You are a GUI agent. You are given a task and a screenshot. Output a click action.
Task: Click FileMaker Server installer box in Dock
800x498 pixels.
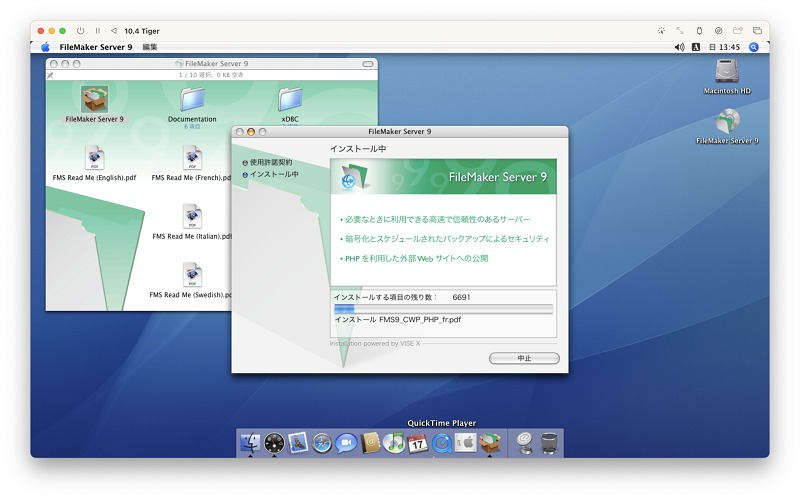(490, 443)
